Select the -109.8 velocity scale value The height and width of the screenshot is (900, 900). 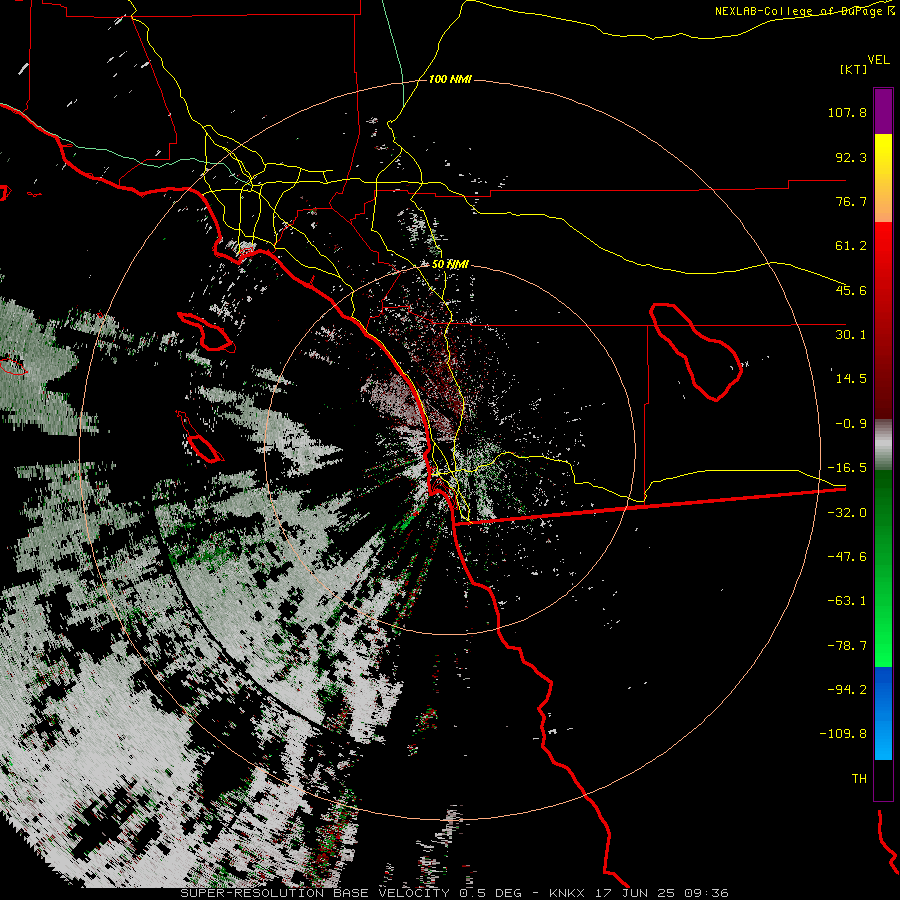click(844, 734)
